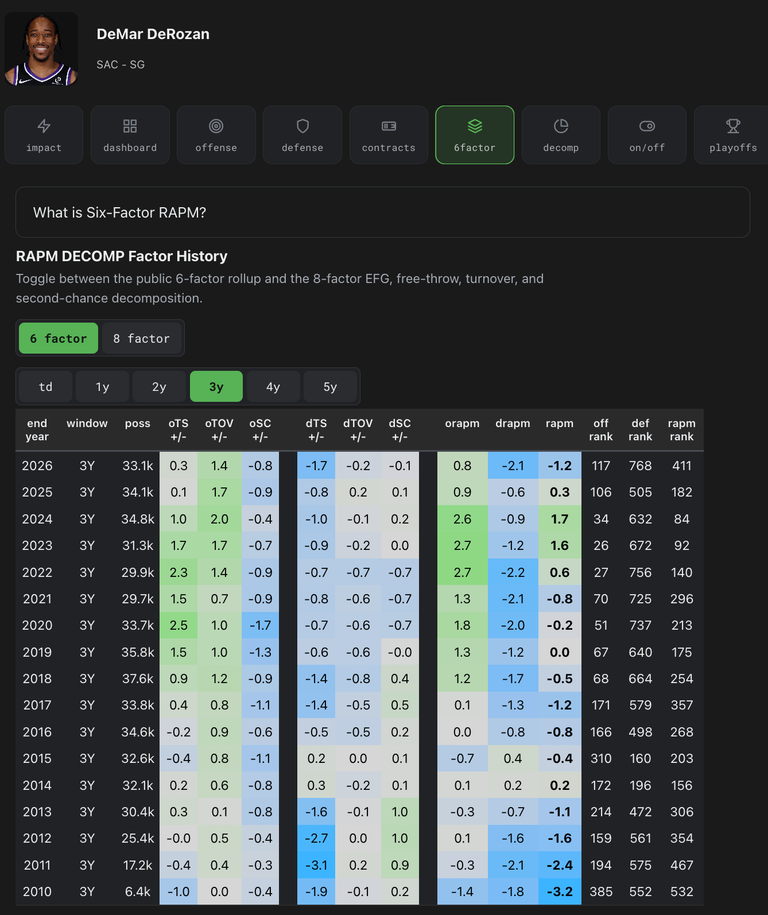Click the dSC +/- column header
This screenshot has height=915, width=768.
(400, 430)
